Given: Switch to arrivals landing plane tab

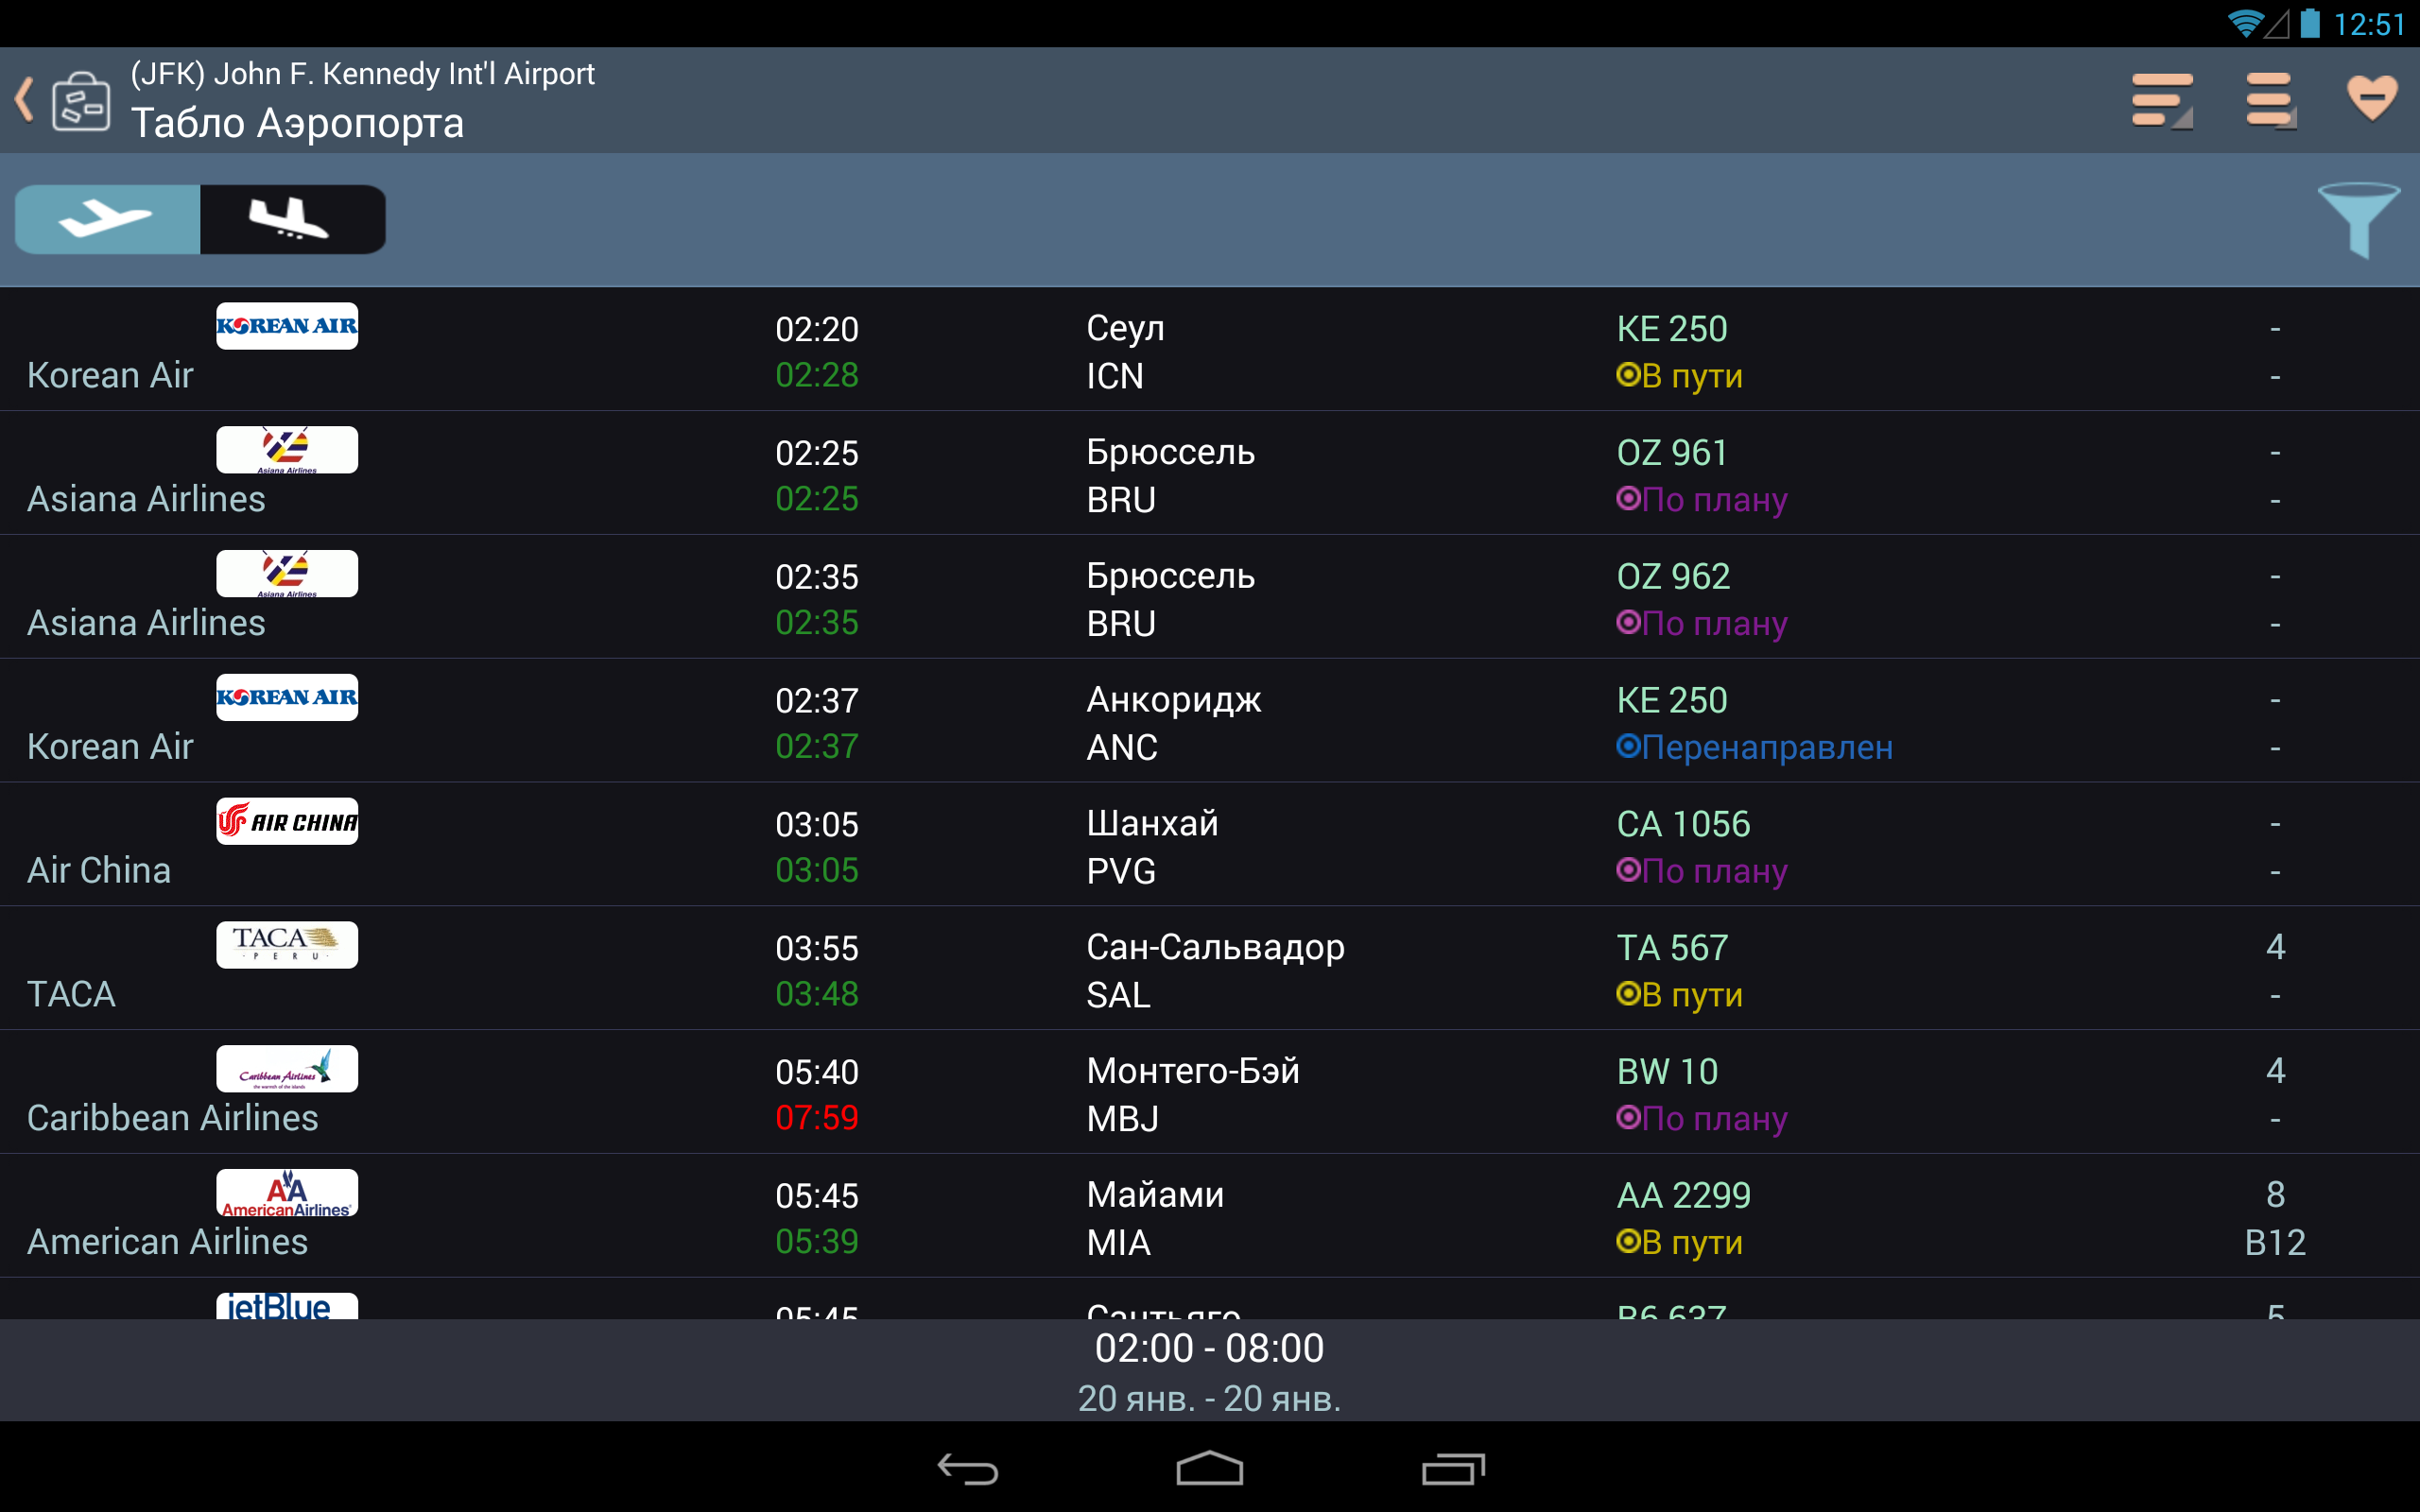Looking at the screenshot, I should pos(292,219).
